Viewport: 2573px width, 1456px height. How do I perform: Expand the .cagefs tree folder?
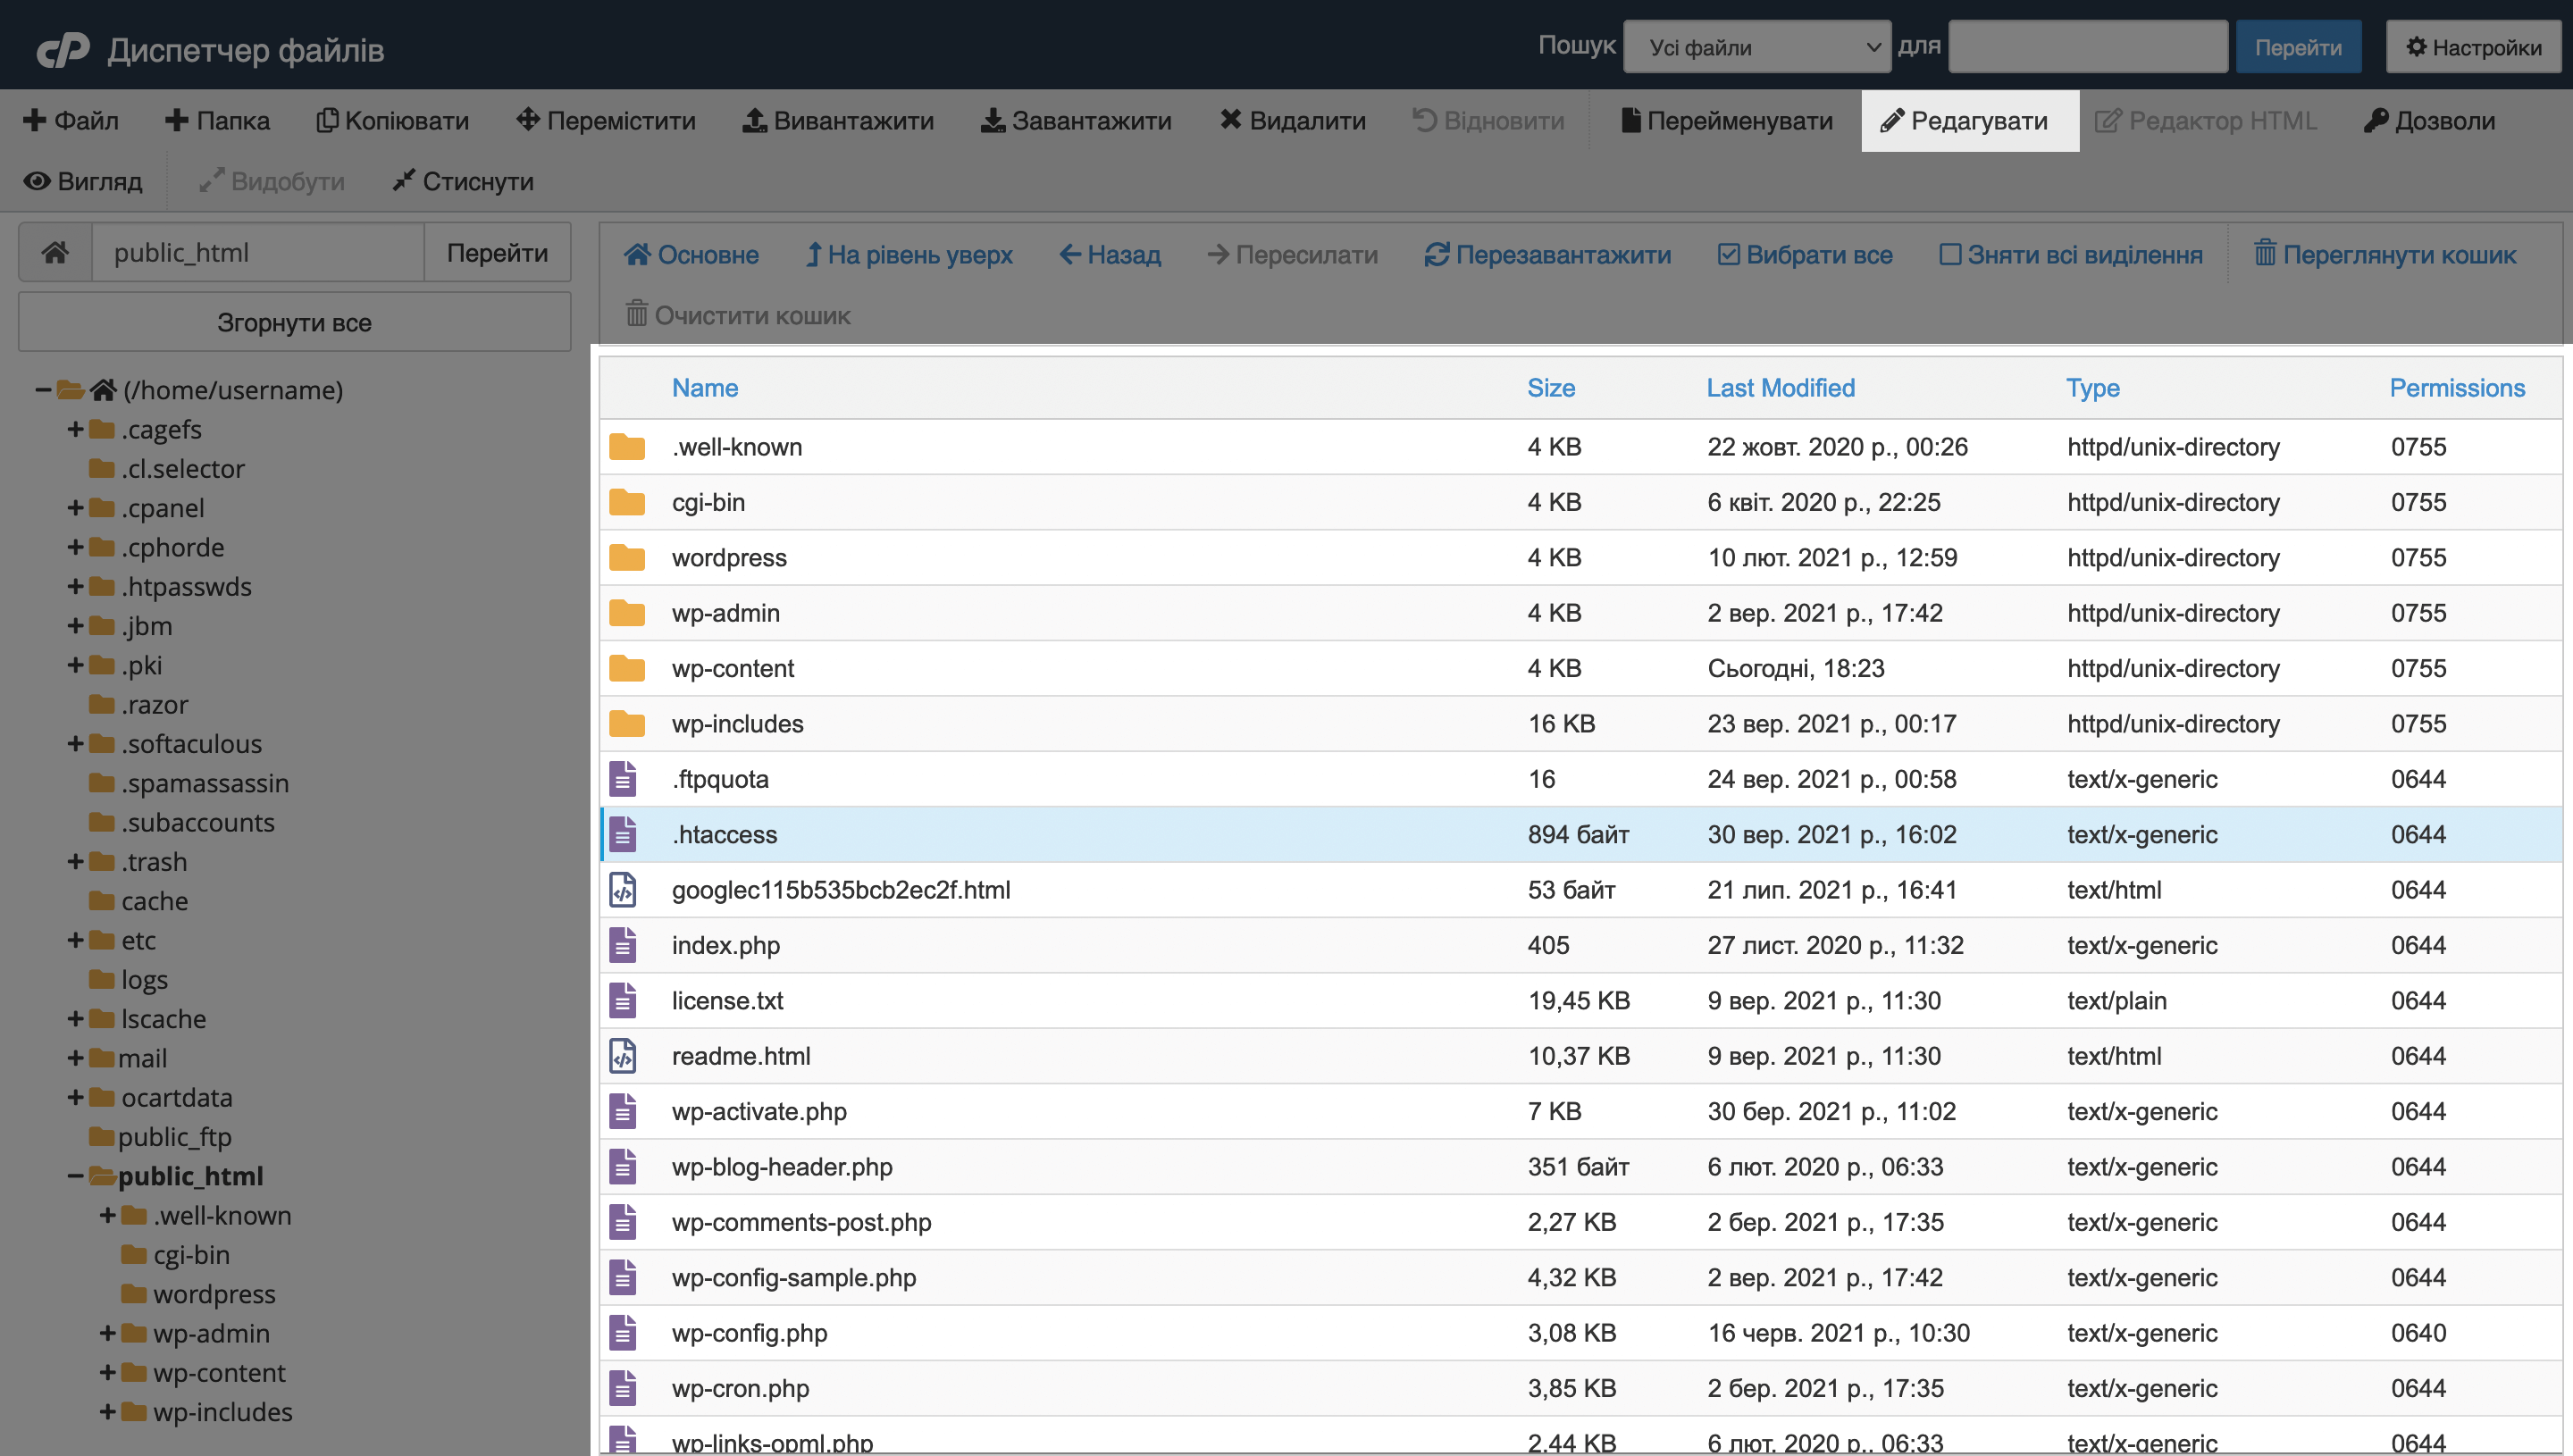pyautogui.click(x=75, y=429)
